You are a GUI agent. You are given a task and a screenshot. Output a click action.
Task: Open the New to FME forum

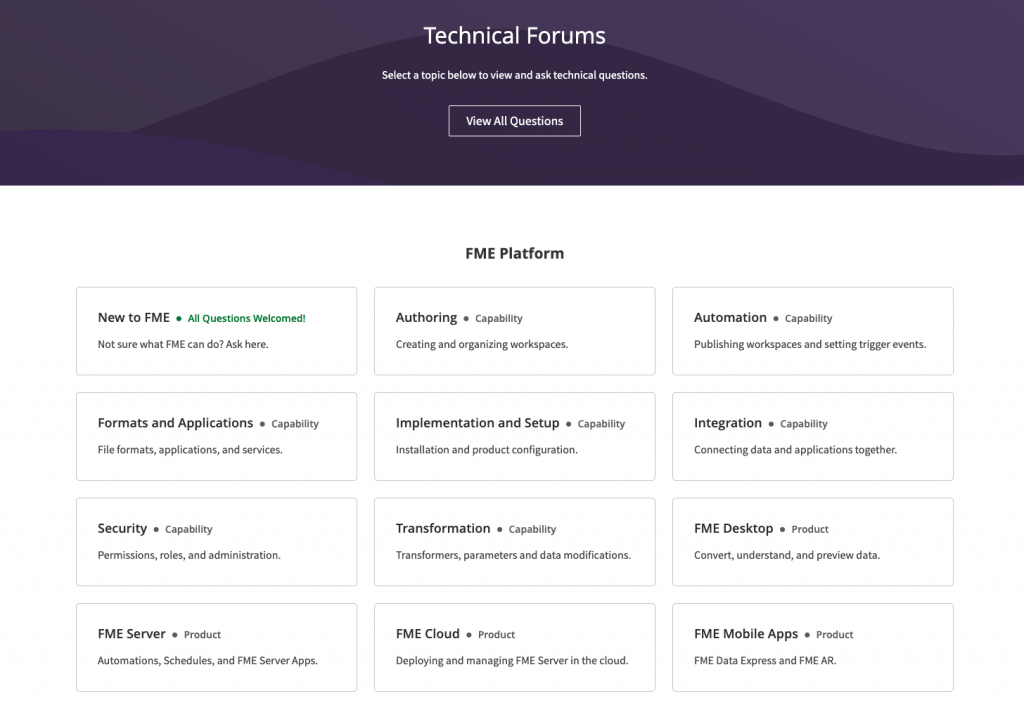[133, 317]
